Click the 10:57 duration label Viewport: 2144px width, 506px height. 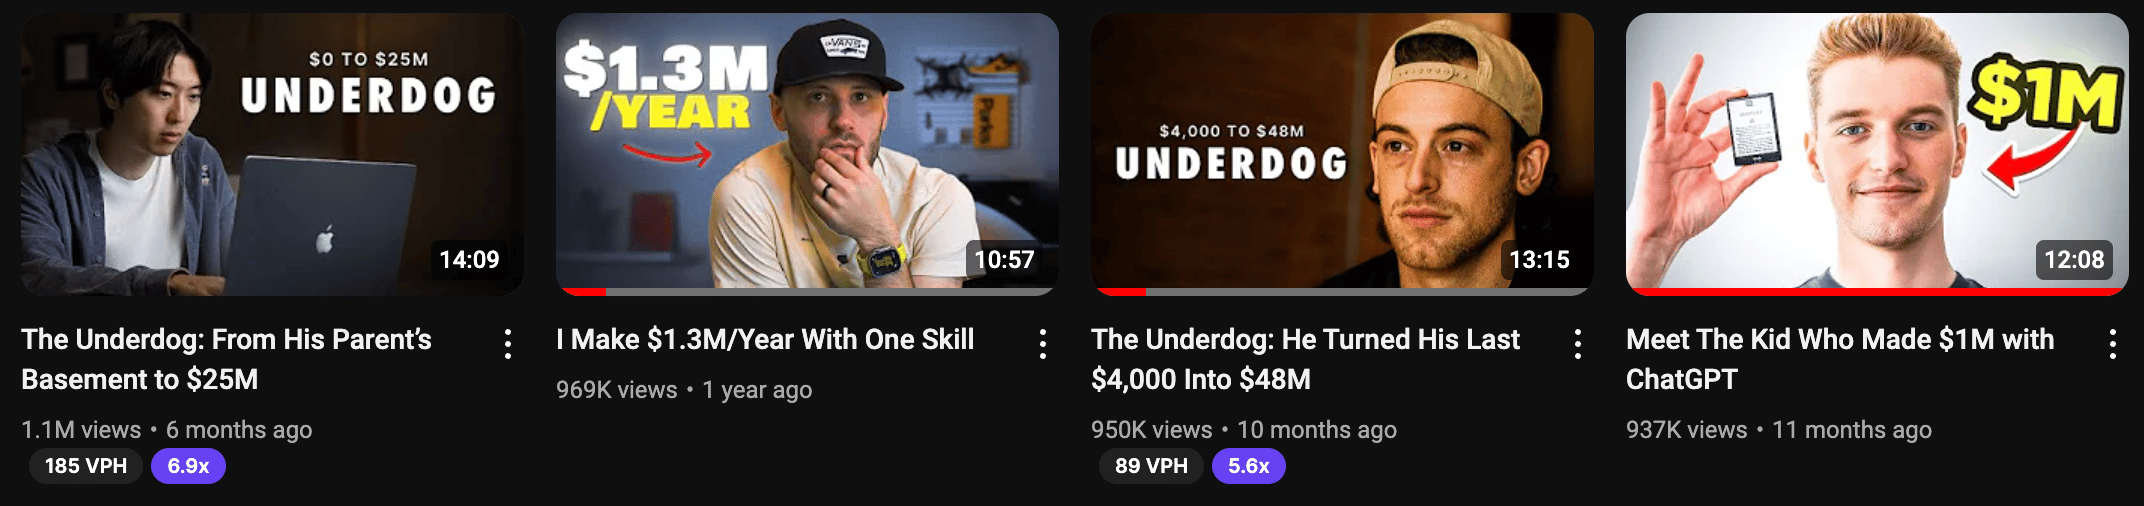(1004, 260)
